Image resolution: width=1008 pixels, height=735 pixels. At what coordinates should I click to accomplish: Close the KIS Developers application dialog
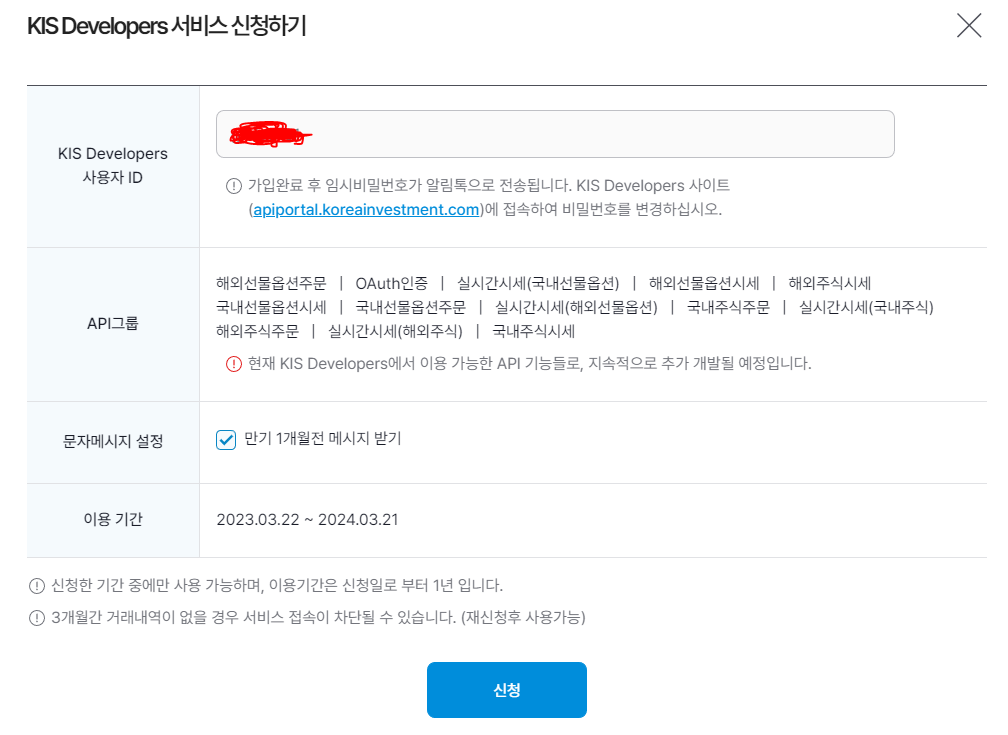969,26
